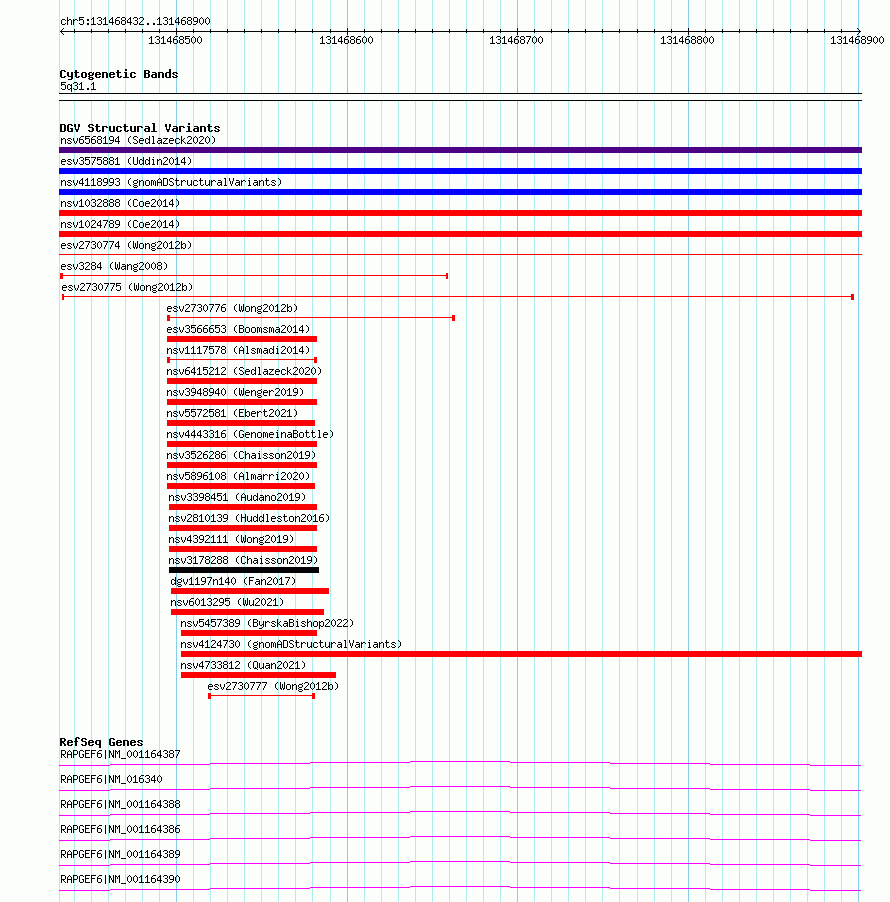Open the nsv3398451 (Audano2019) label
Viewport: 890px width, 902px height.
237,497
